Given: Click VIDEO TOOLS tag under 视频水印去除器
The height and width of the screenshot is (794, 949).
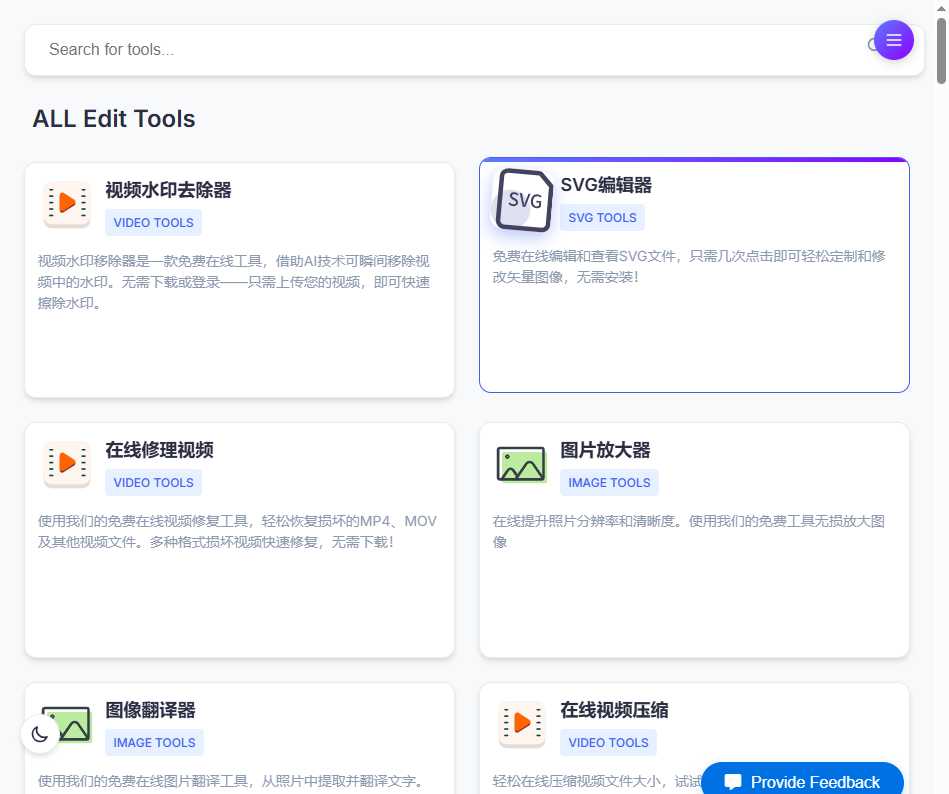Looking at the screenshot, I should point(153,222).
